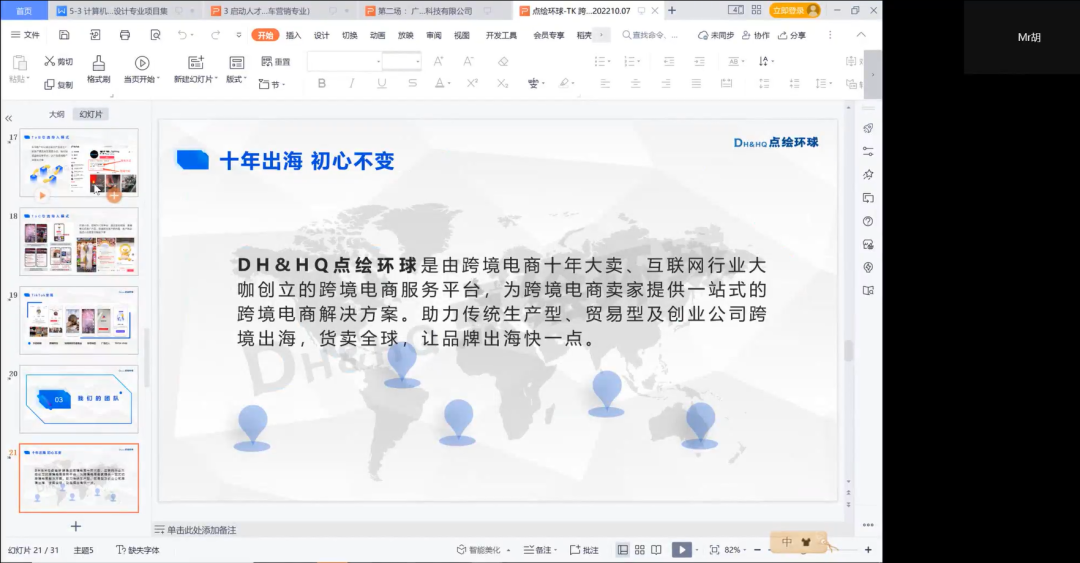
Task: Click the Save icon in quick toolbar
Action: click(64, 34)
